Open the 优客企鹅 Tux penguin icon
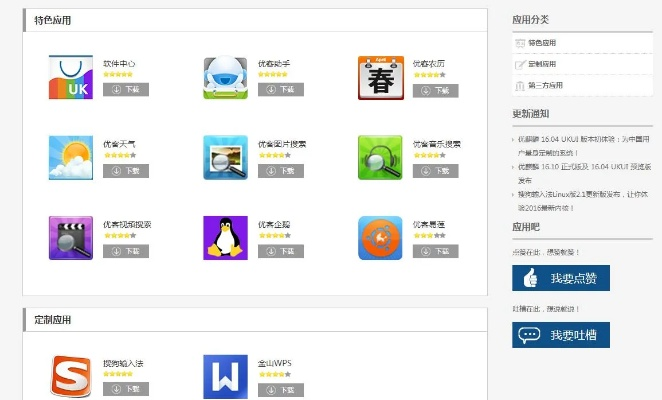 coord(225,238)
